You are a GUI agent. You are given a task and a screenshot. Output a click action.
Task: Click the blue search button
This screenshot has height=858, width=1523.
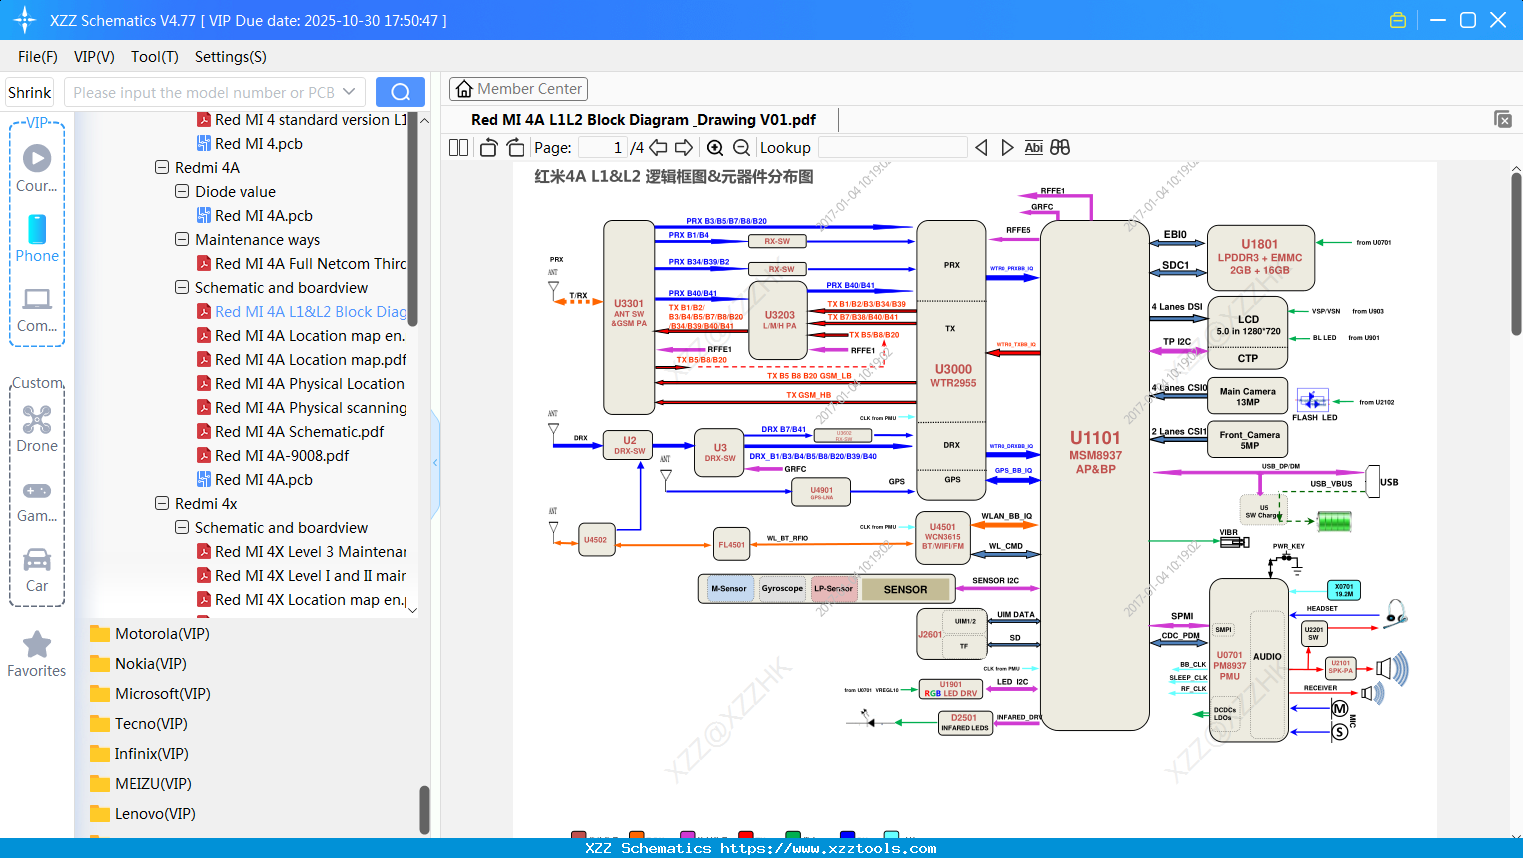point(400,92)
